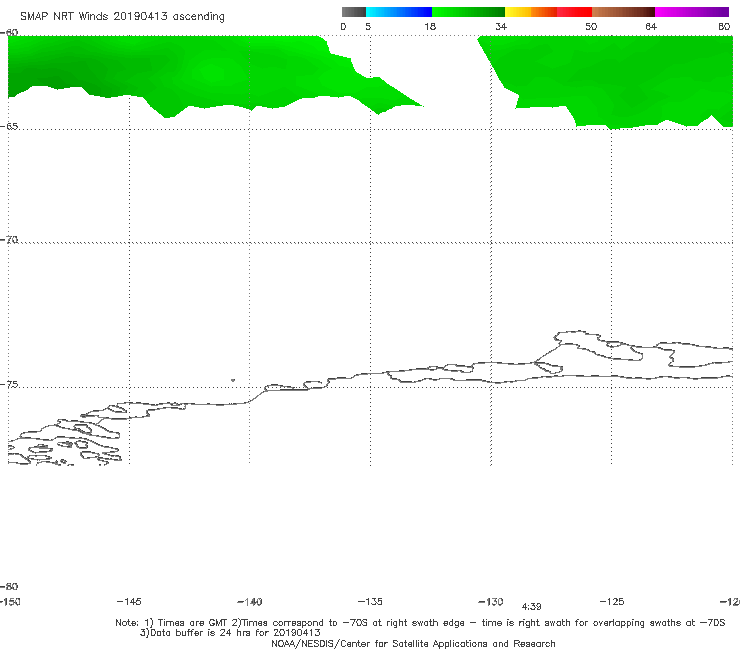This screenshot has width=740, height=650.
Task: Click the title 'SMAP NRT Winds 20190413 ascending'
Action: click(122, 16)
